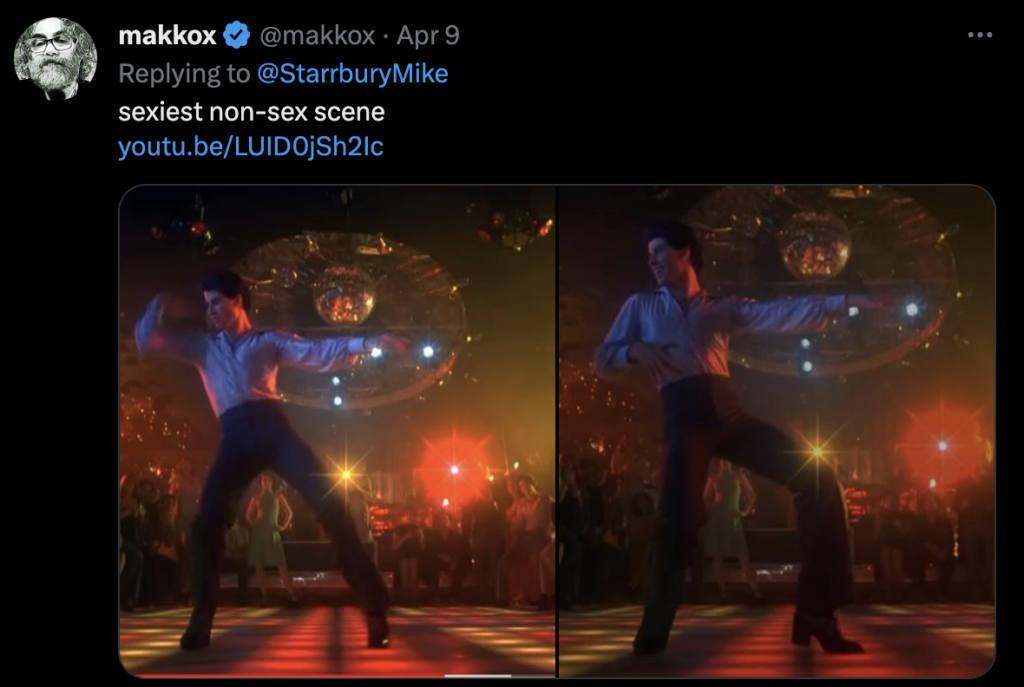The width and height of the screenshot is (1024, 687).
Task: Open the makkox display name profile
Action: (167, 35)
